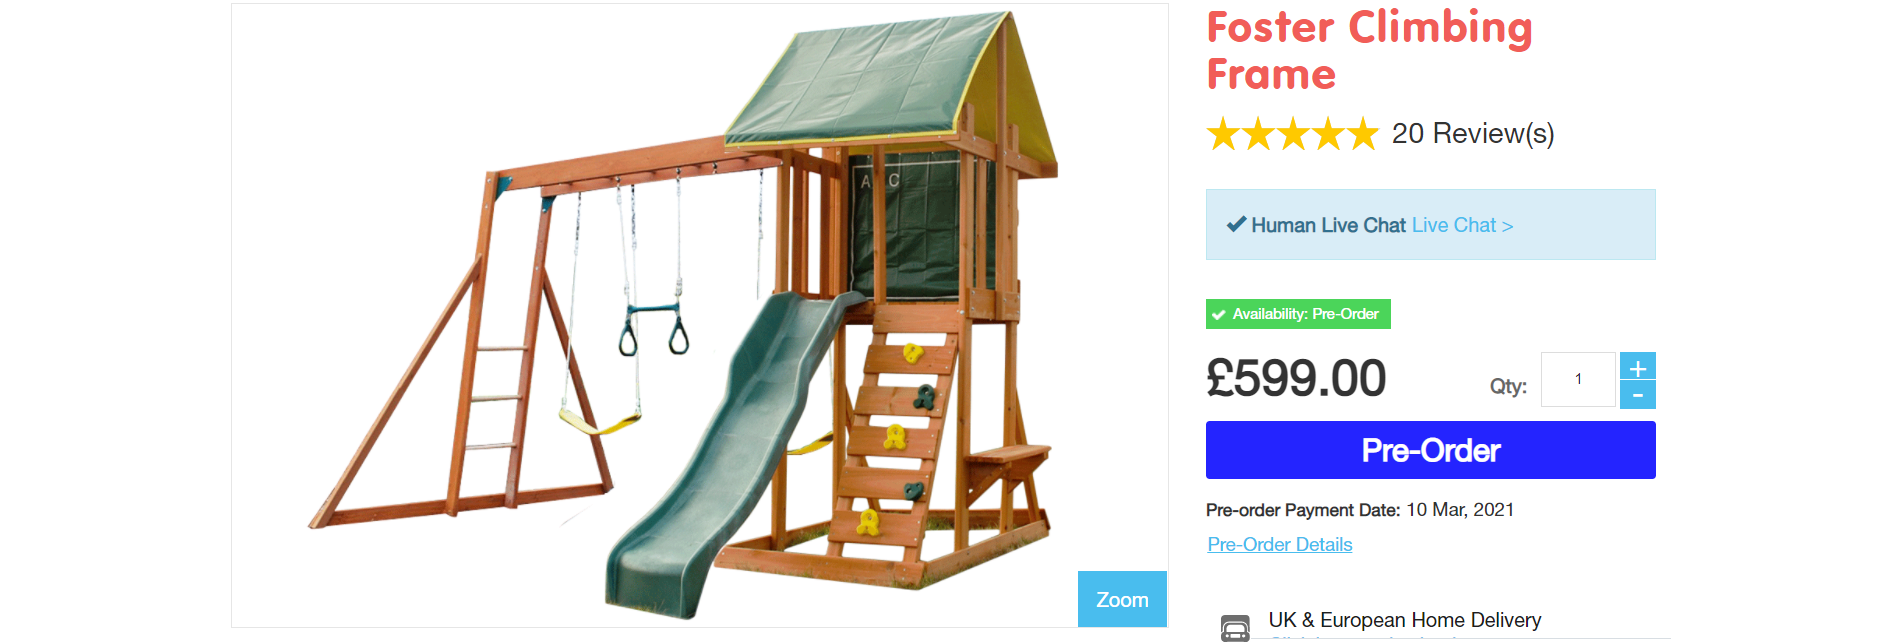Click the Zoom button on product image
Image resolution: width=1884 pixels, height=642 pixels.
tap(1122, 599)
